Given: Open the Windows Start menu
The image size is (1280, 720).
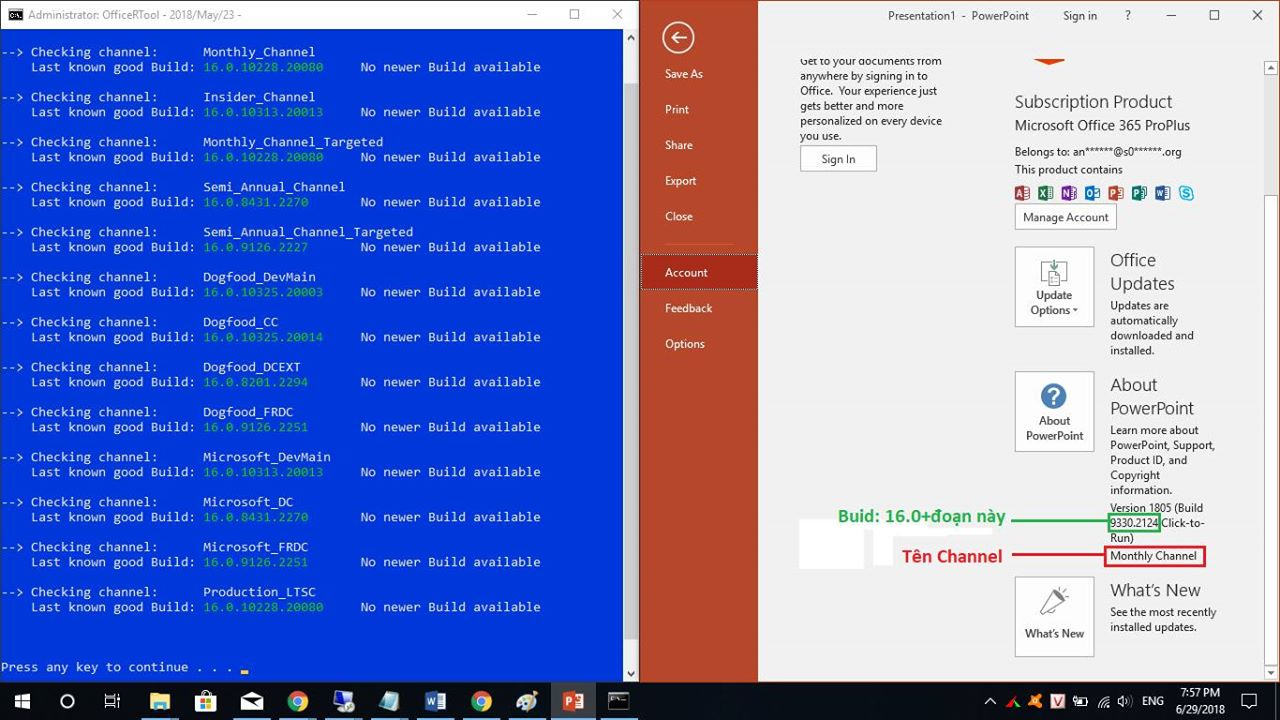Looking at the screenshot, I should 22,701.
